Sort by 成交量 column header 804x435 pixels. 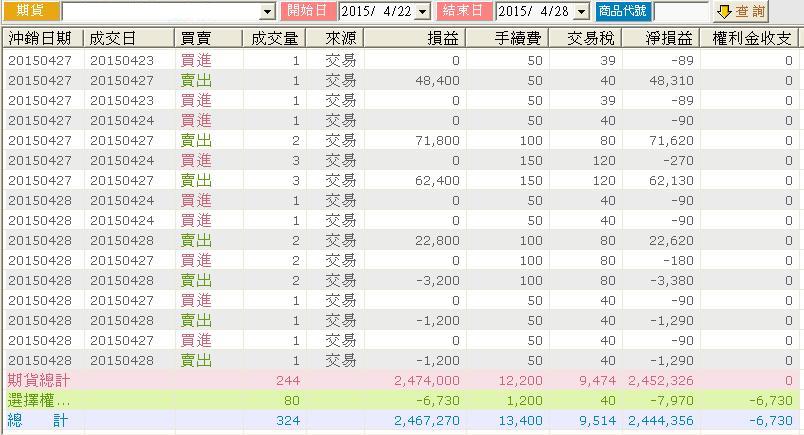point(274,38)
